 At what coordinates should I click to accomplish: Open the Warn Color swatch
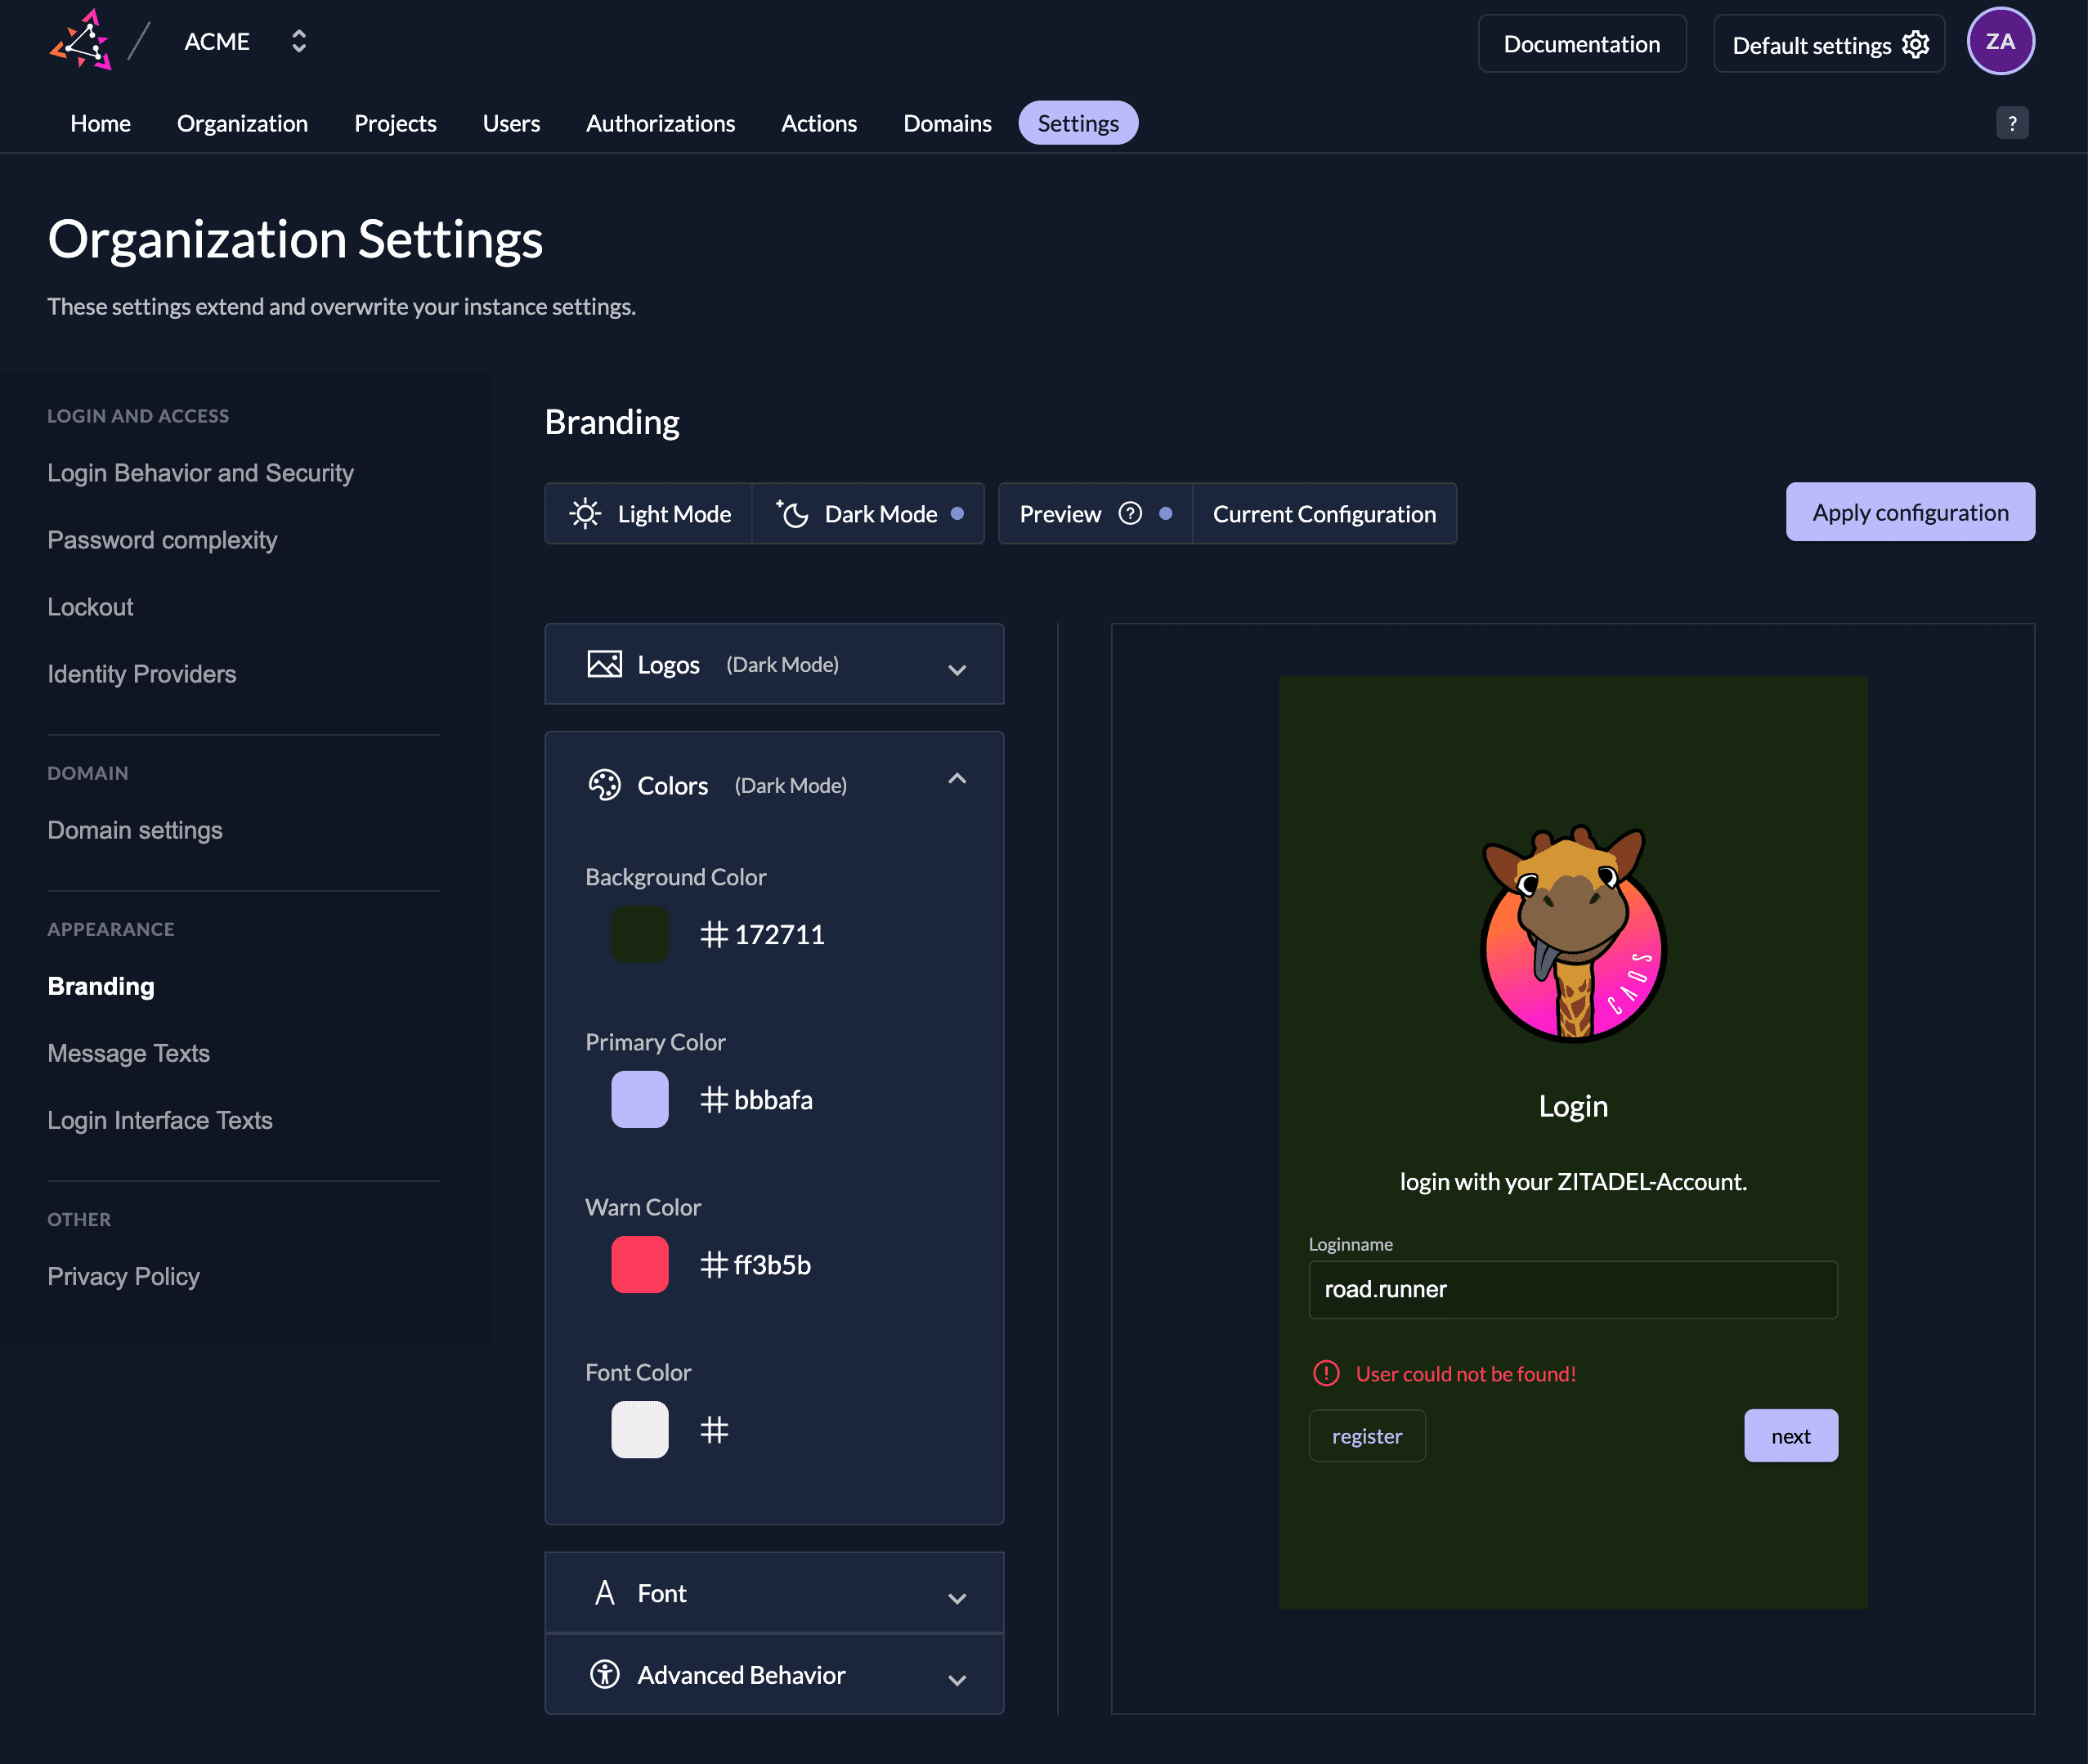tap(640, 1265)
